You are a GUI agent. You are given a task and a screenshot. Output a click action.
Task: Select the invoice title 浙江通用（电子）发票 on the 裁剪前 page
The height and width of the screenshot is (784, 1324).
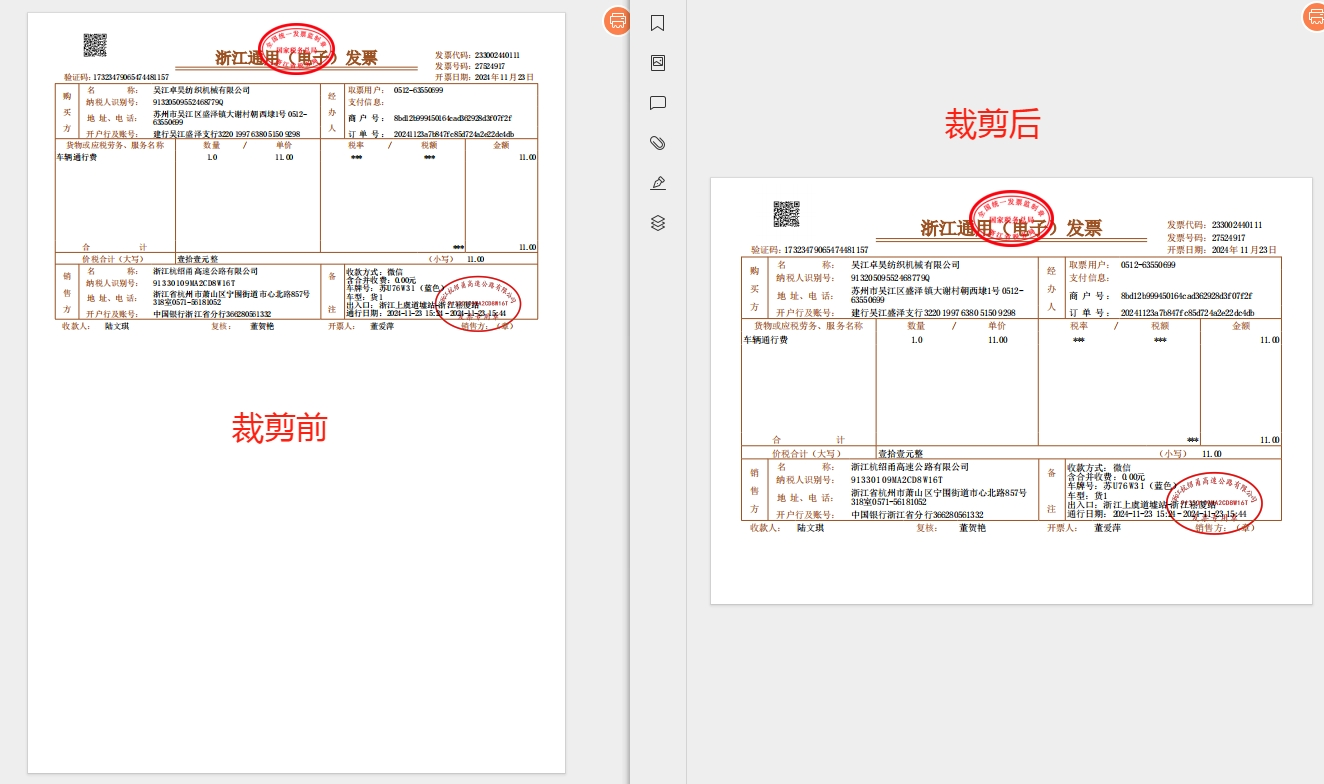(297, 58)
